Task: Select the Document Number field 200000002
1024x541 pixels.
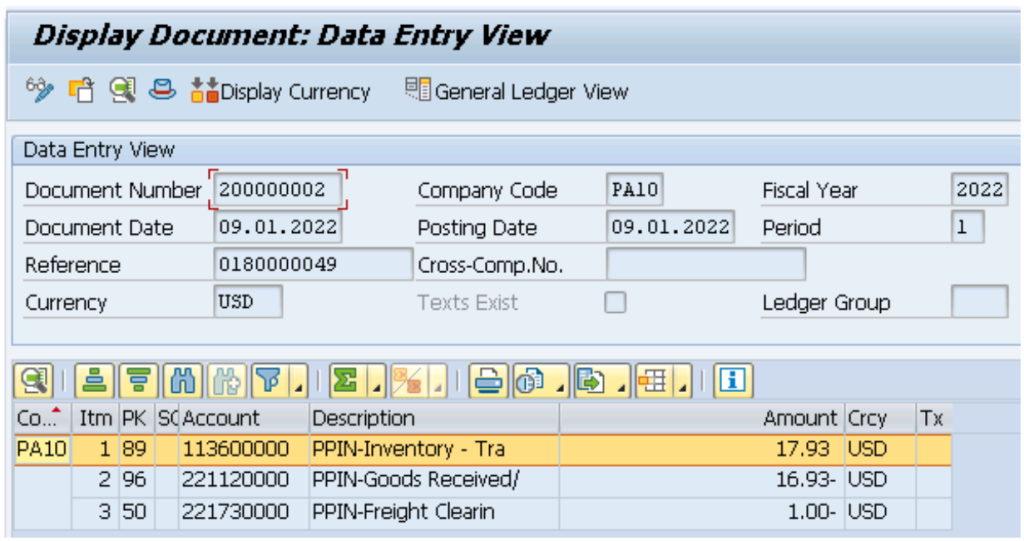Action: pos(278,189)
